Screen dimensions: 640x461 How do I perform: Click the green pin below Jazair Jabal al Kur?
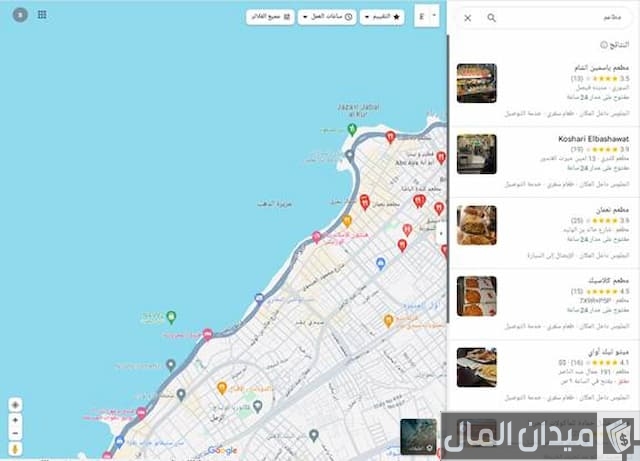click(x=352, y=129)
